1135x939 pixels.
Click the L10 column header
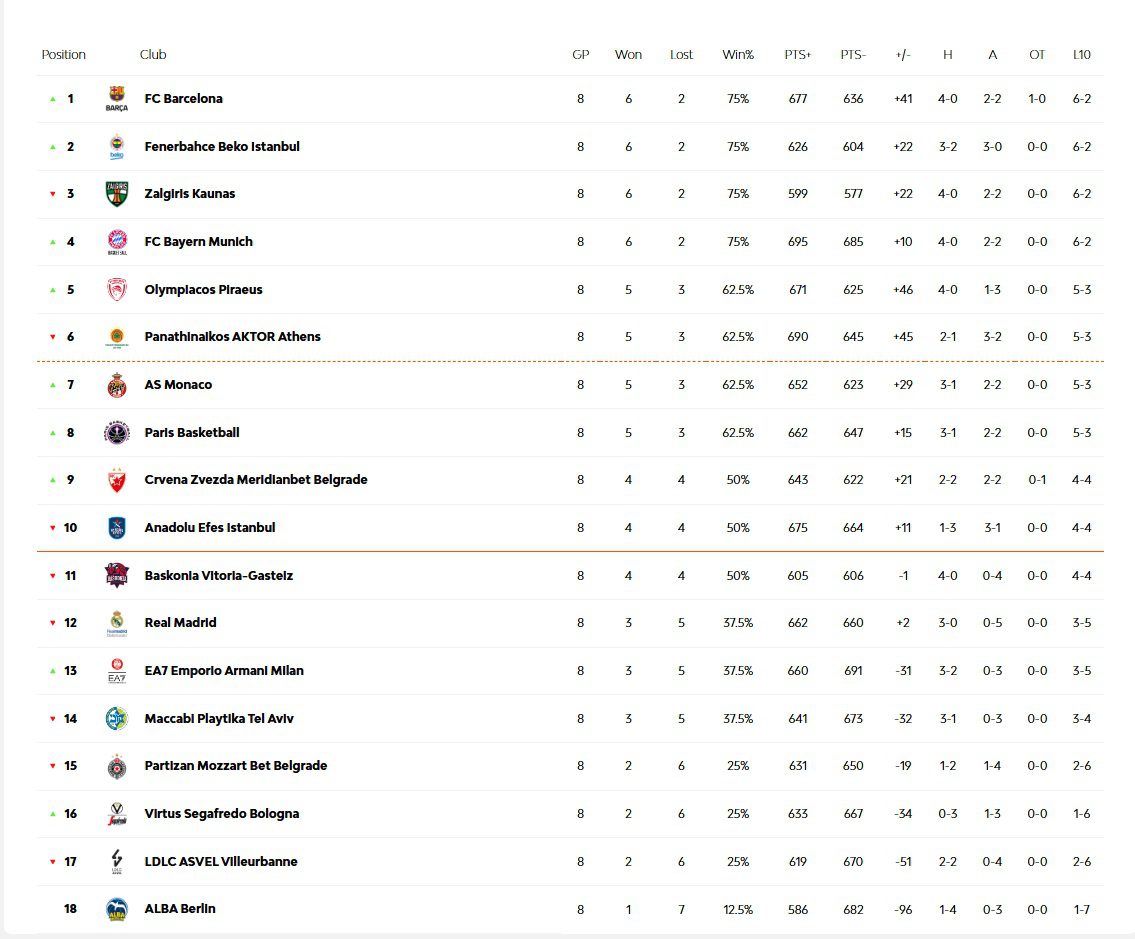point(1081,55)
